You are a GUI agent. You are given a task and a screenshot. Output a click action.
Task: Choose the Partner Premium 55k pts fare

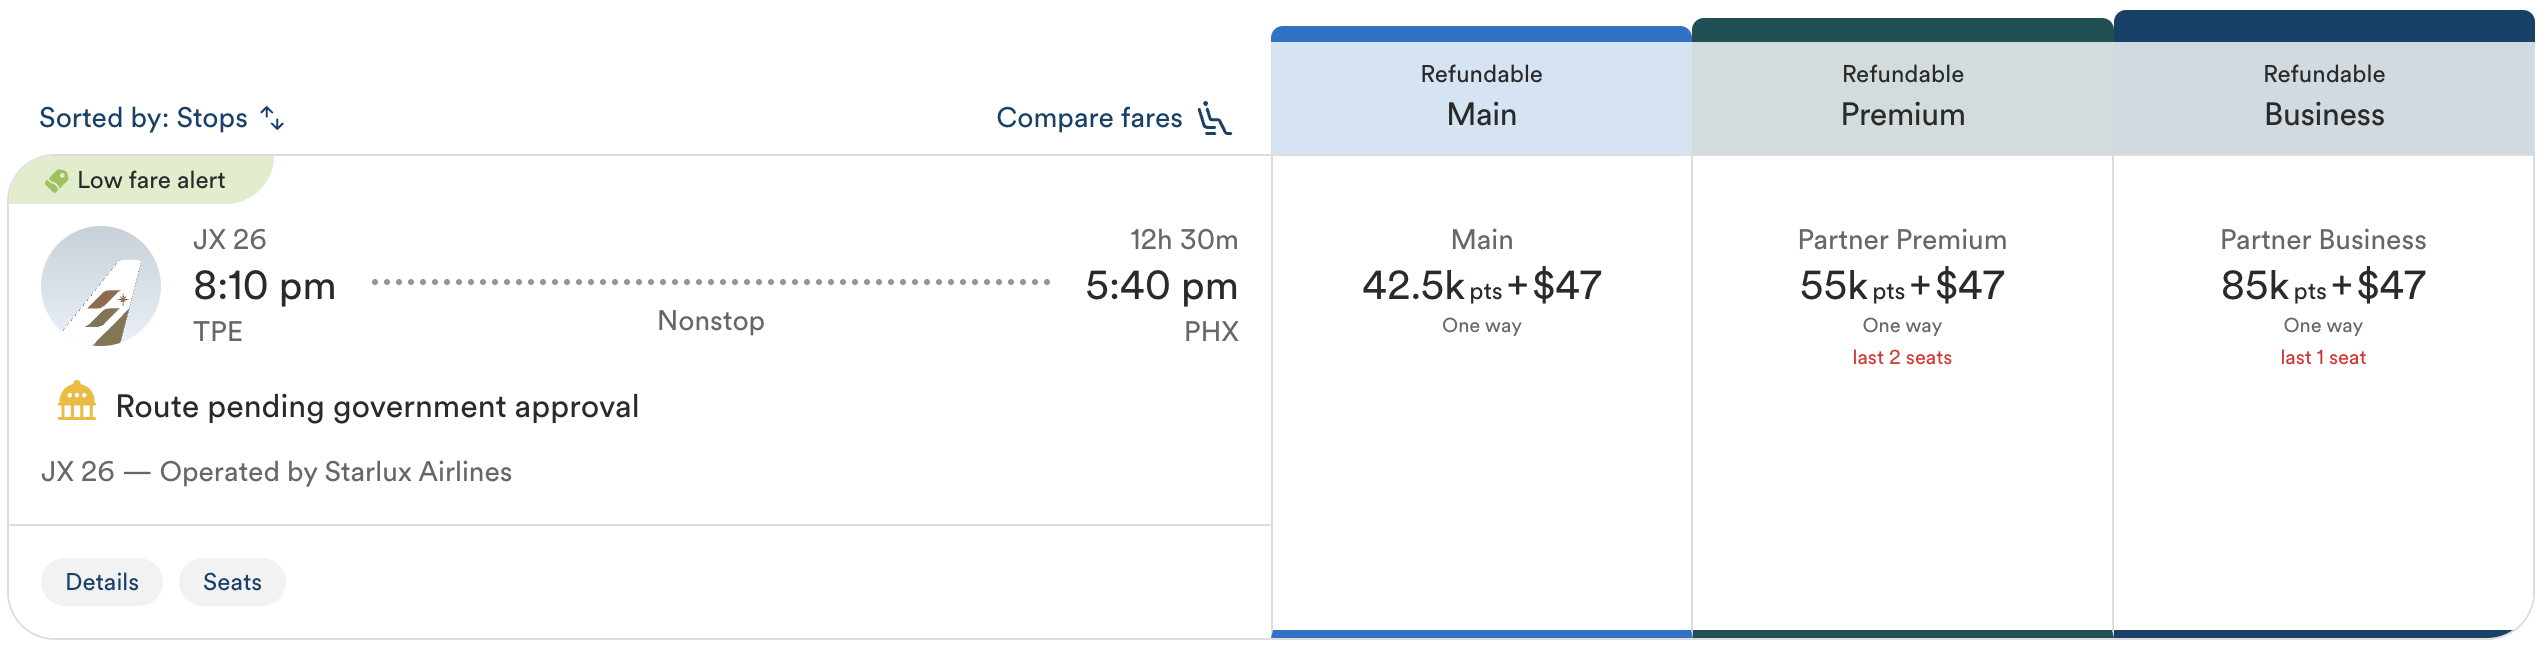(1902, 286)
